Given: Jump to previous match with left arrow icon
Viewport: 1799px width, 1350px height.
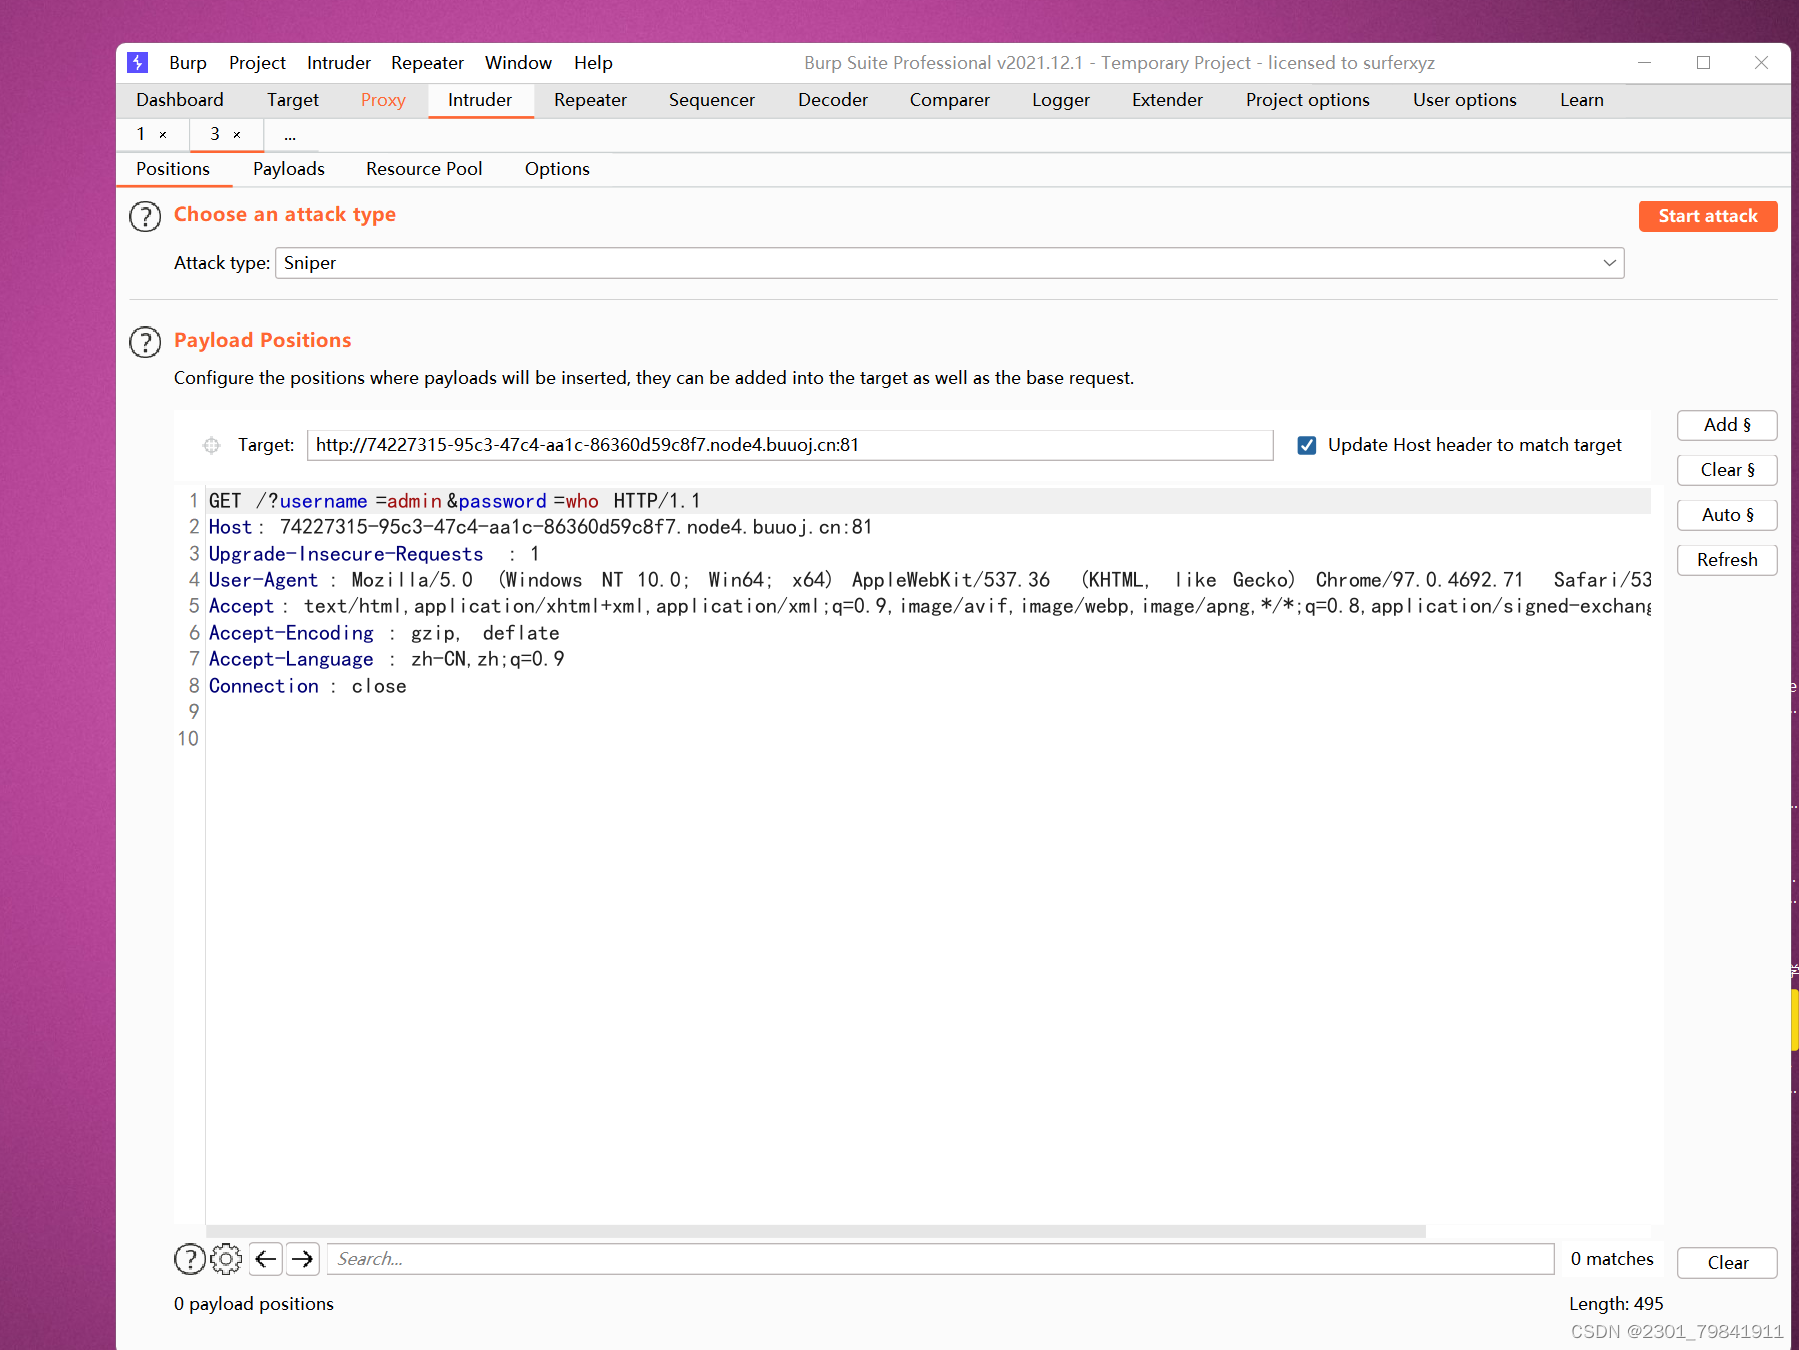Looking at the screenshot, I should coord(264,1259).
